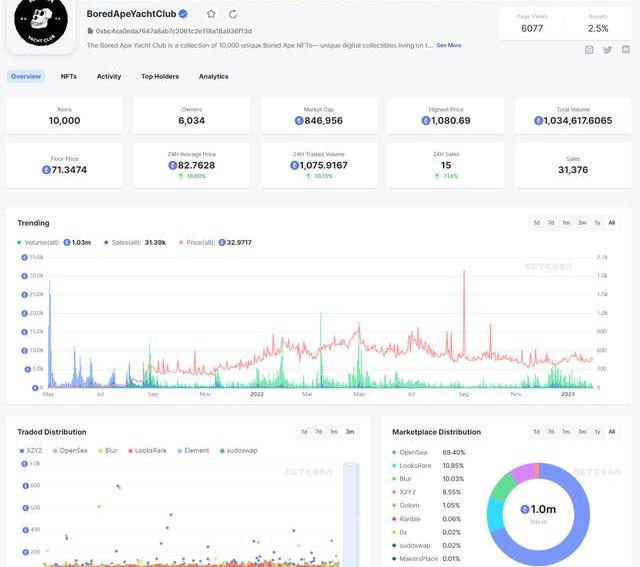The width and height of the screenshot is (640, 567).
Task: Expand the description with See More
Action: click(x=448, y=45)
